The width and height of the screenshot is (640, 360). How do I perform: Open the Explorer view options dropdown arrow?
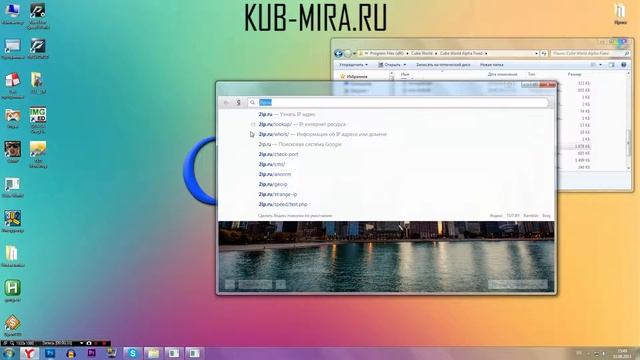coord(600,65)
